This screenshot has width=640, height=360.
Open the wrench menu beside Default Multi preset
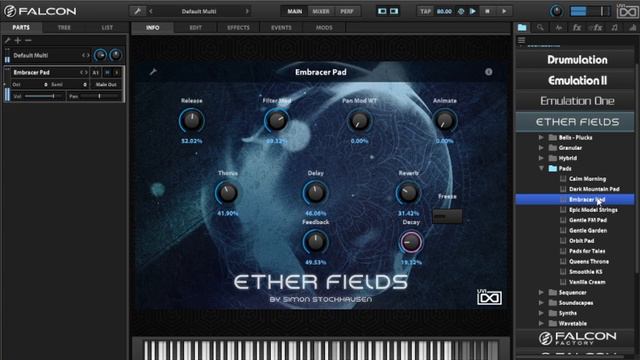[x=138, y=11]
